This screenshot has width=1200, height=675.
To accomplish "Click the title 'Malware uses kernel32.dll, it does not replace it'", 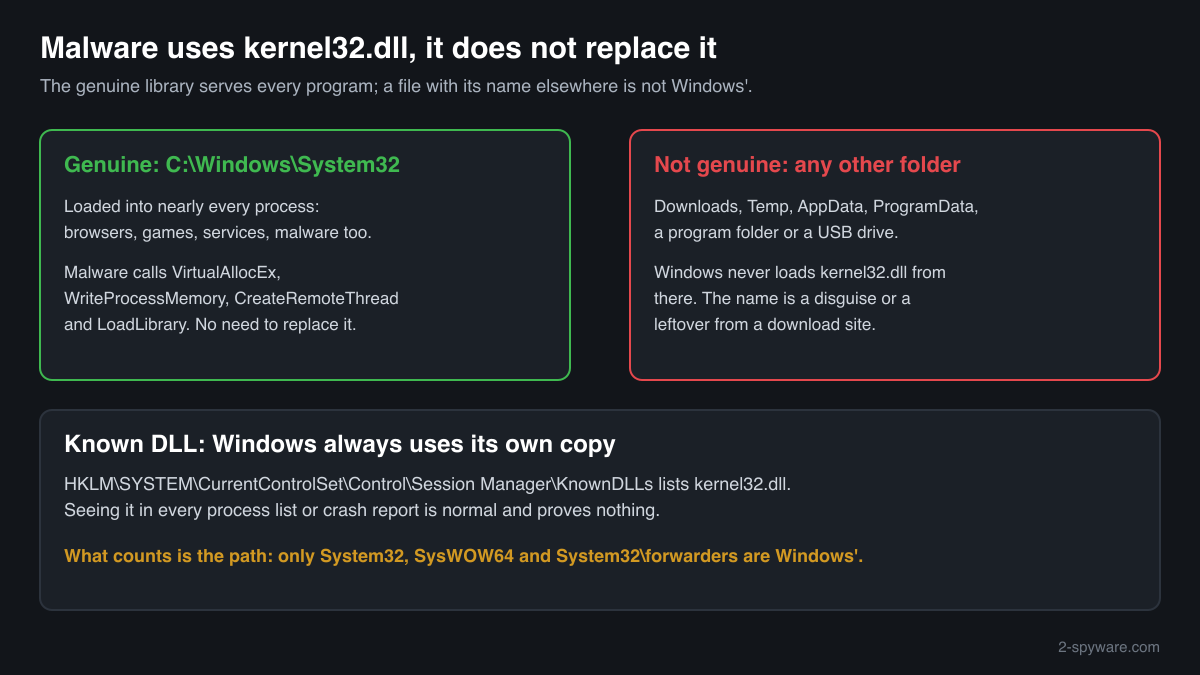I will coord(378,48).
